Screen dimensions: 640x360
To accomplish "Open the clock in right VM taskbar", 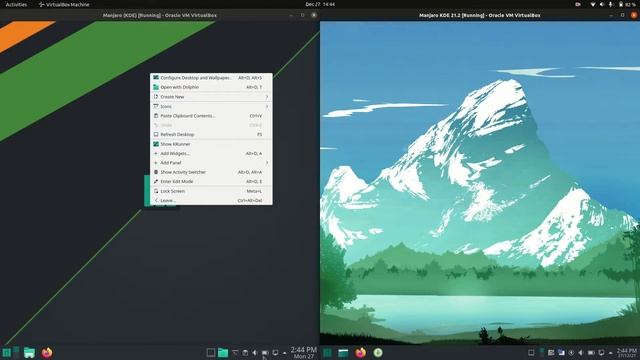I will pos(627,353).
